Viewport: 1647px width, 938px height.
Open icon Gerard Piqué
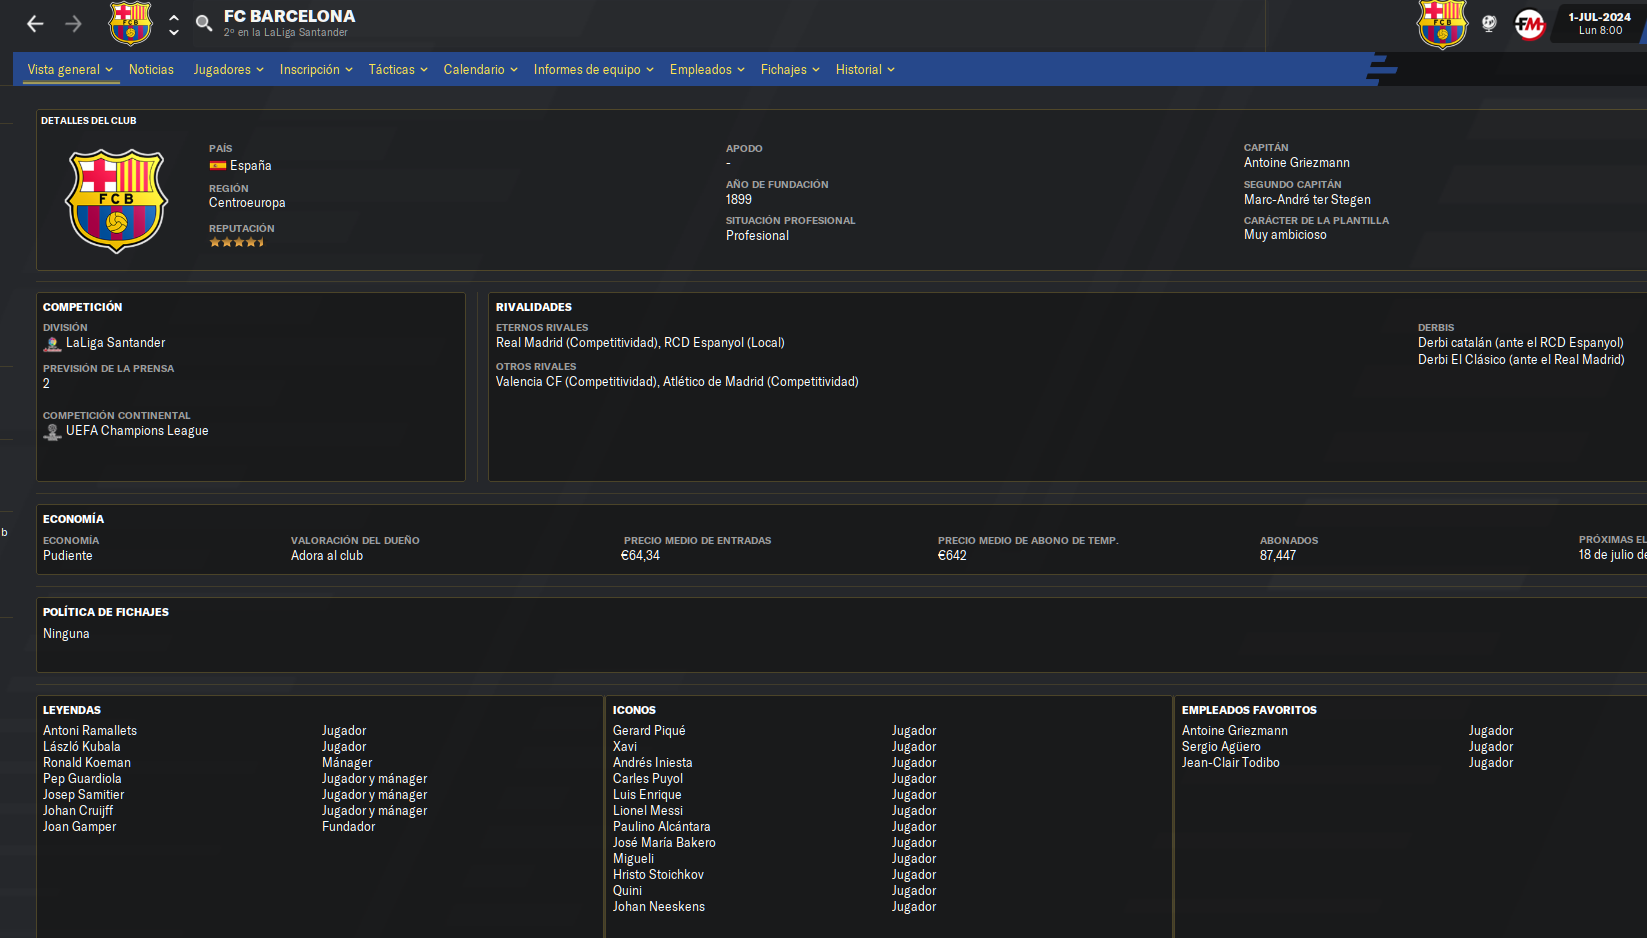tap(649, 731)
